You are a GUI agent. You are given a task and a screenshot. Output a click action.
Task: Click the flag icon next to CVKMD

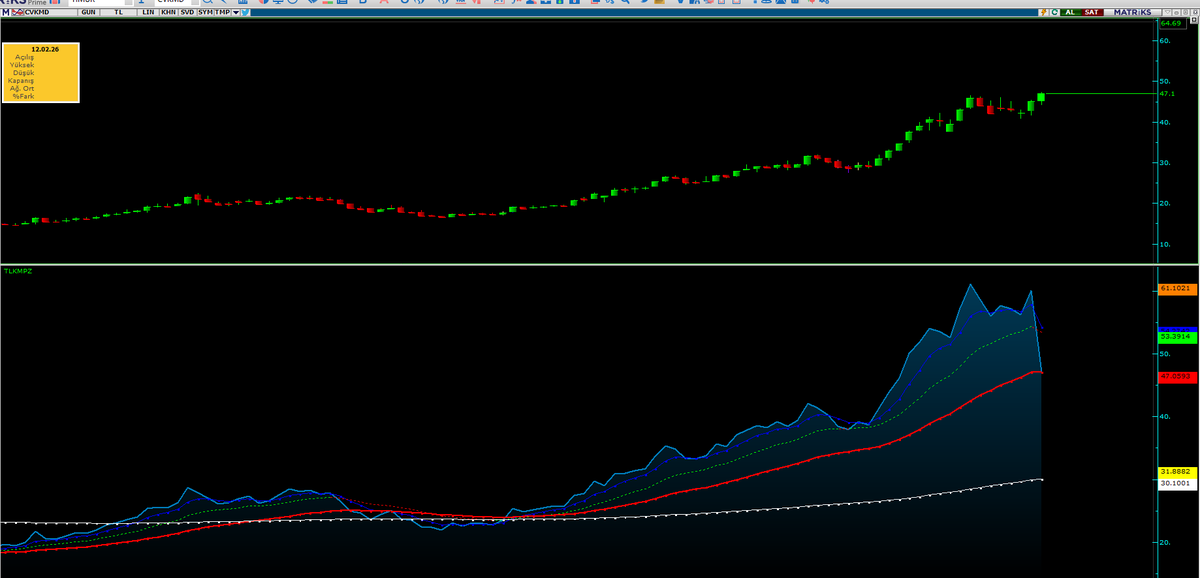(x=17, y=12)
